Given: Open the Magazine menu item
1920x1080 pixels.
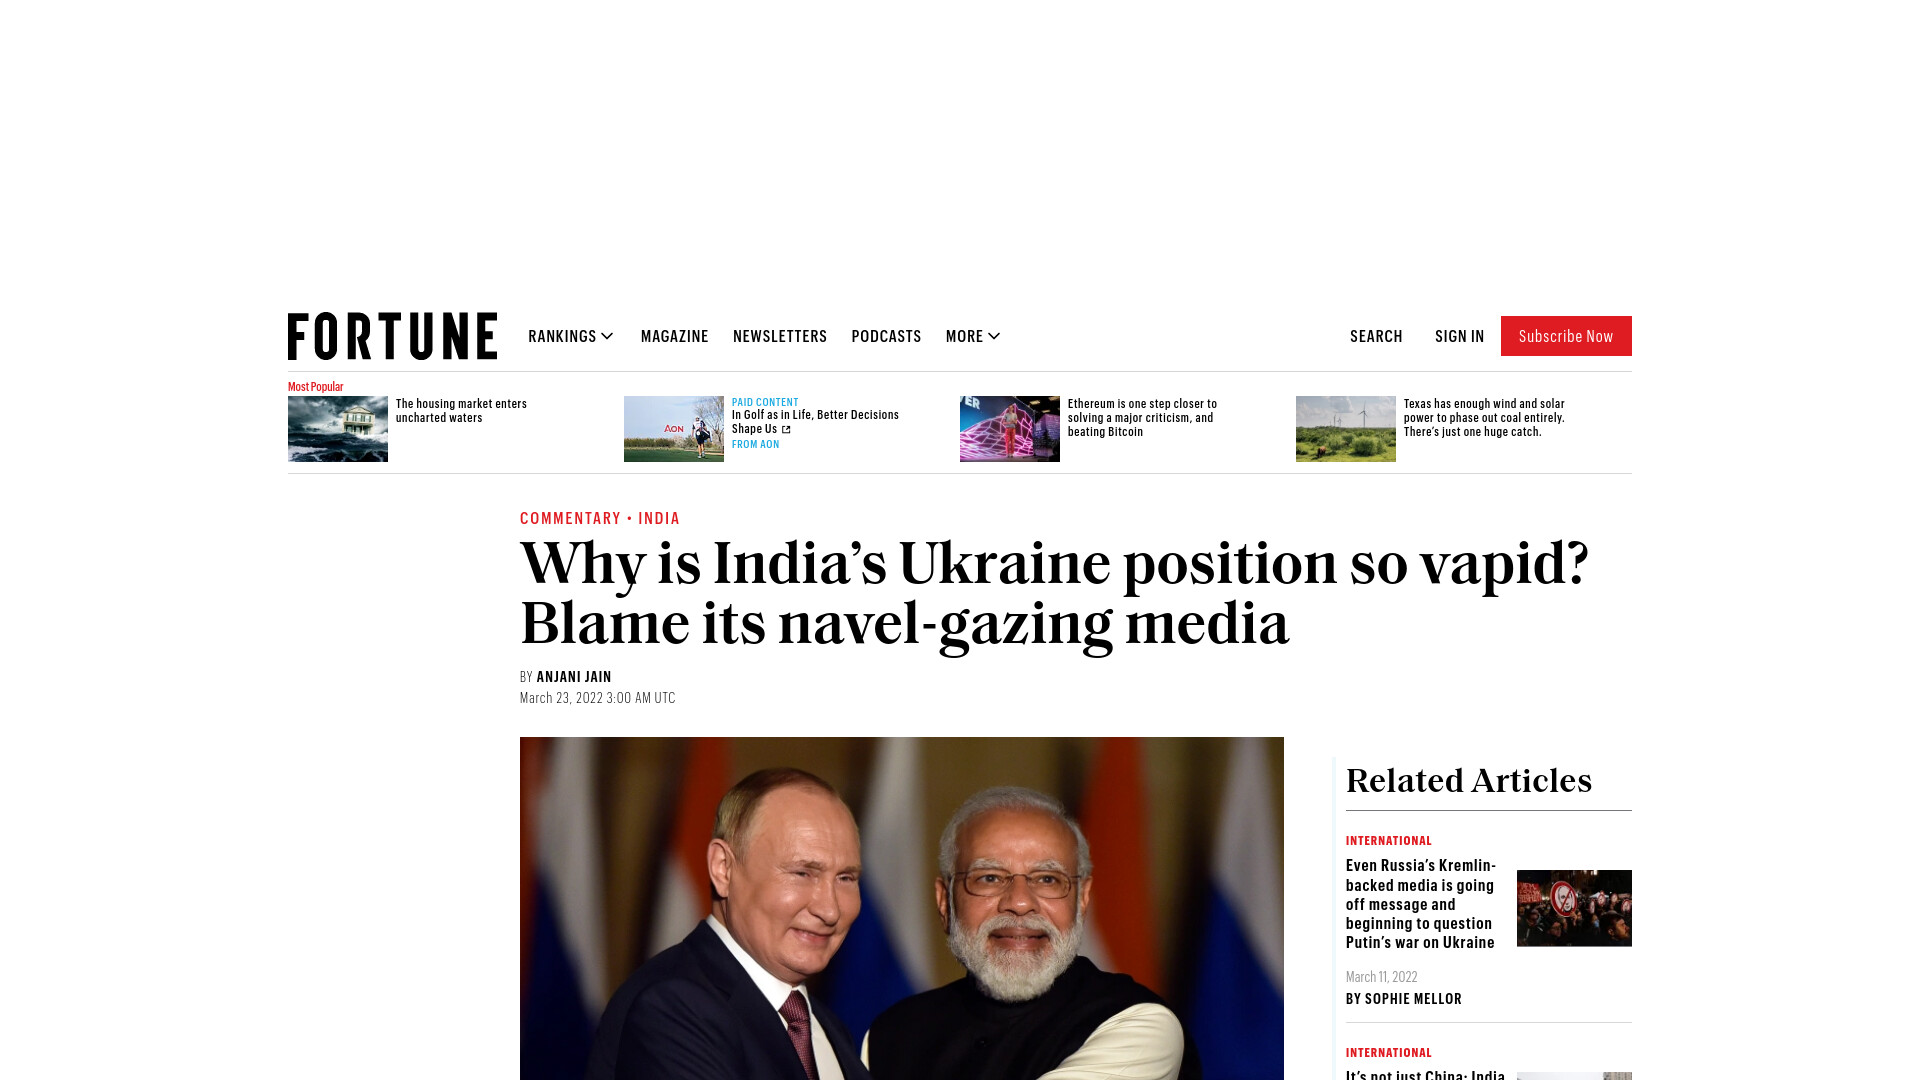Looking at the screenshot, I should [674, 336].
